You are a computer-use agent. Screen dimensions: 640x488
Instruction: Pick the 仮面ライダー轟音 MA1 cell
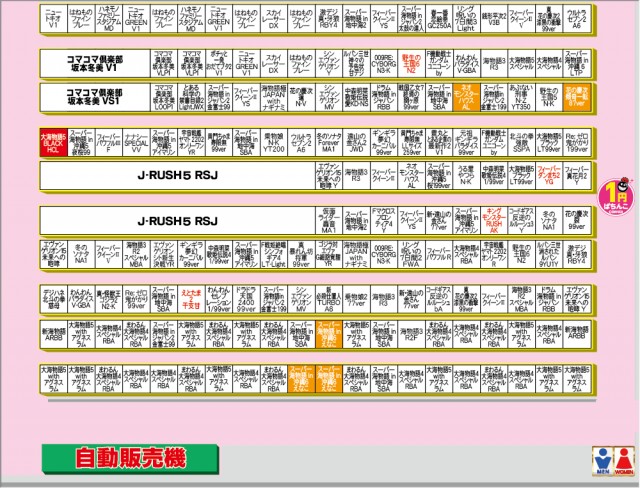pyautogui.click(x=329, y=221)
